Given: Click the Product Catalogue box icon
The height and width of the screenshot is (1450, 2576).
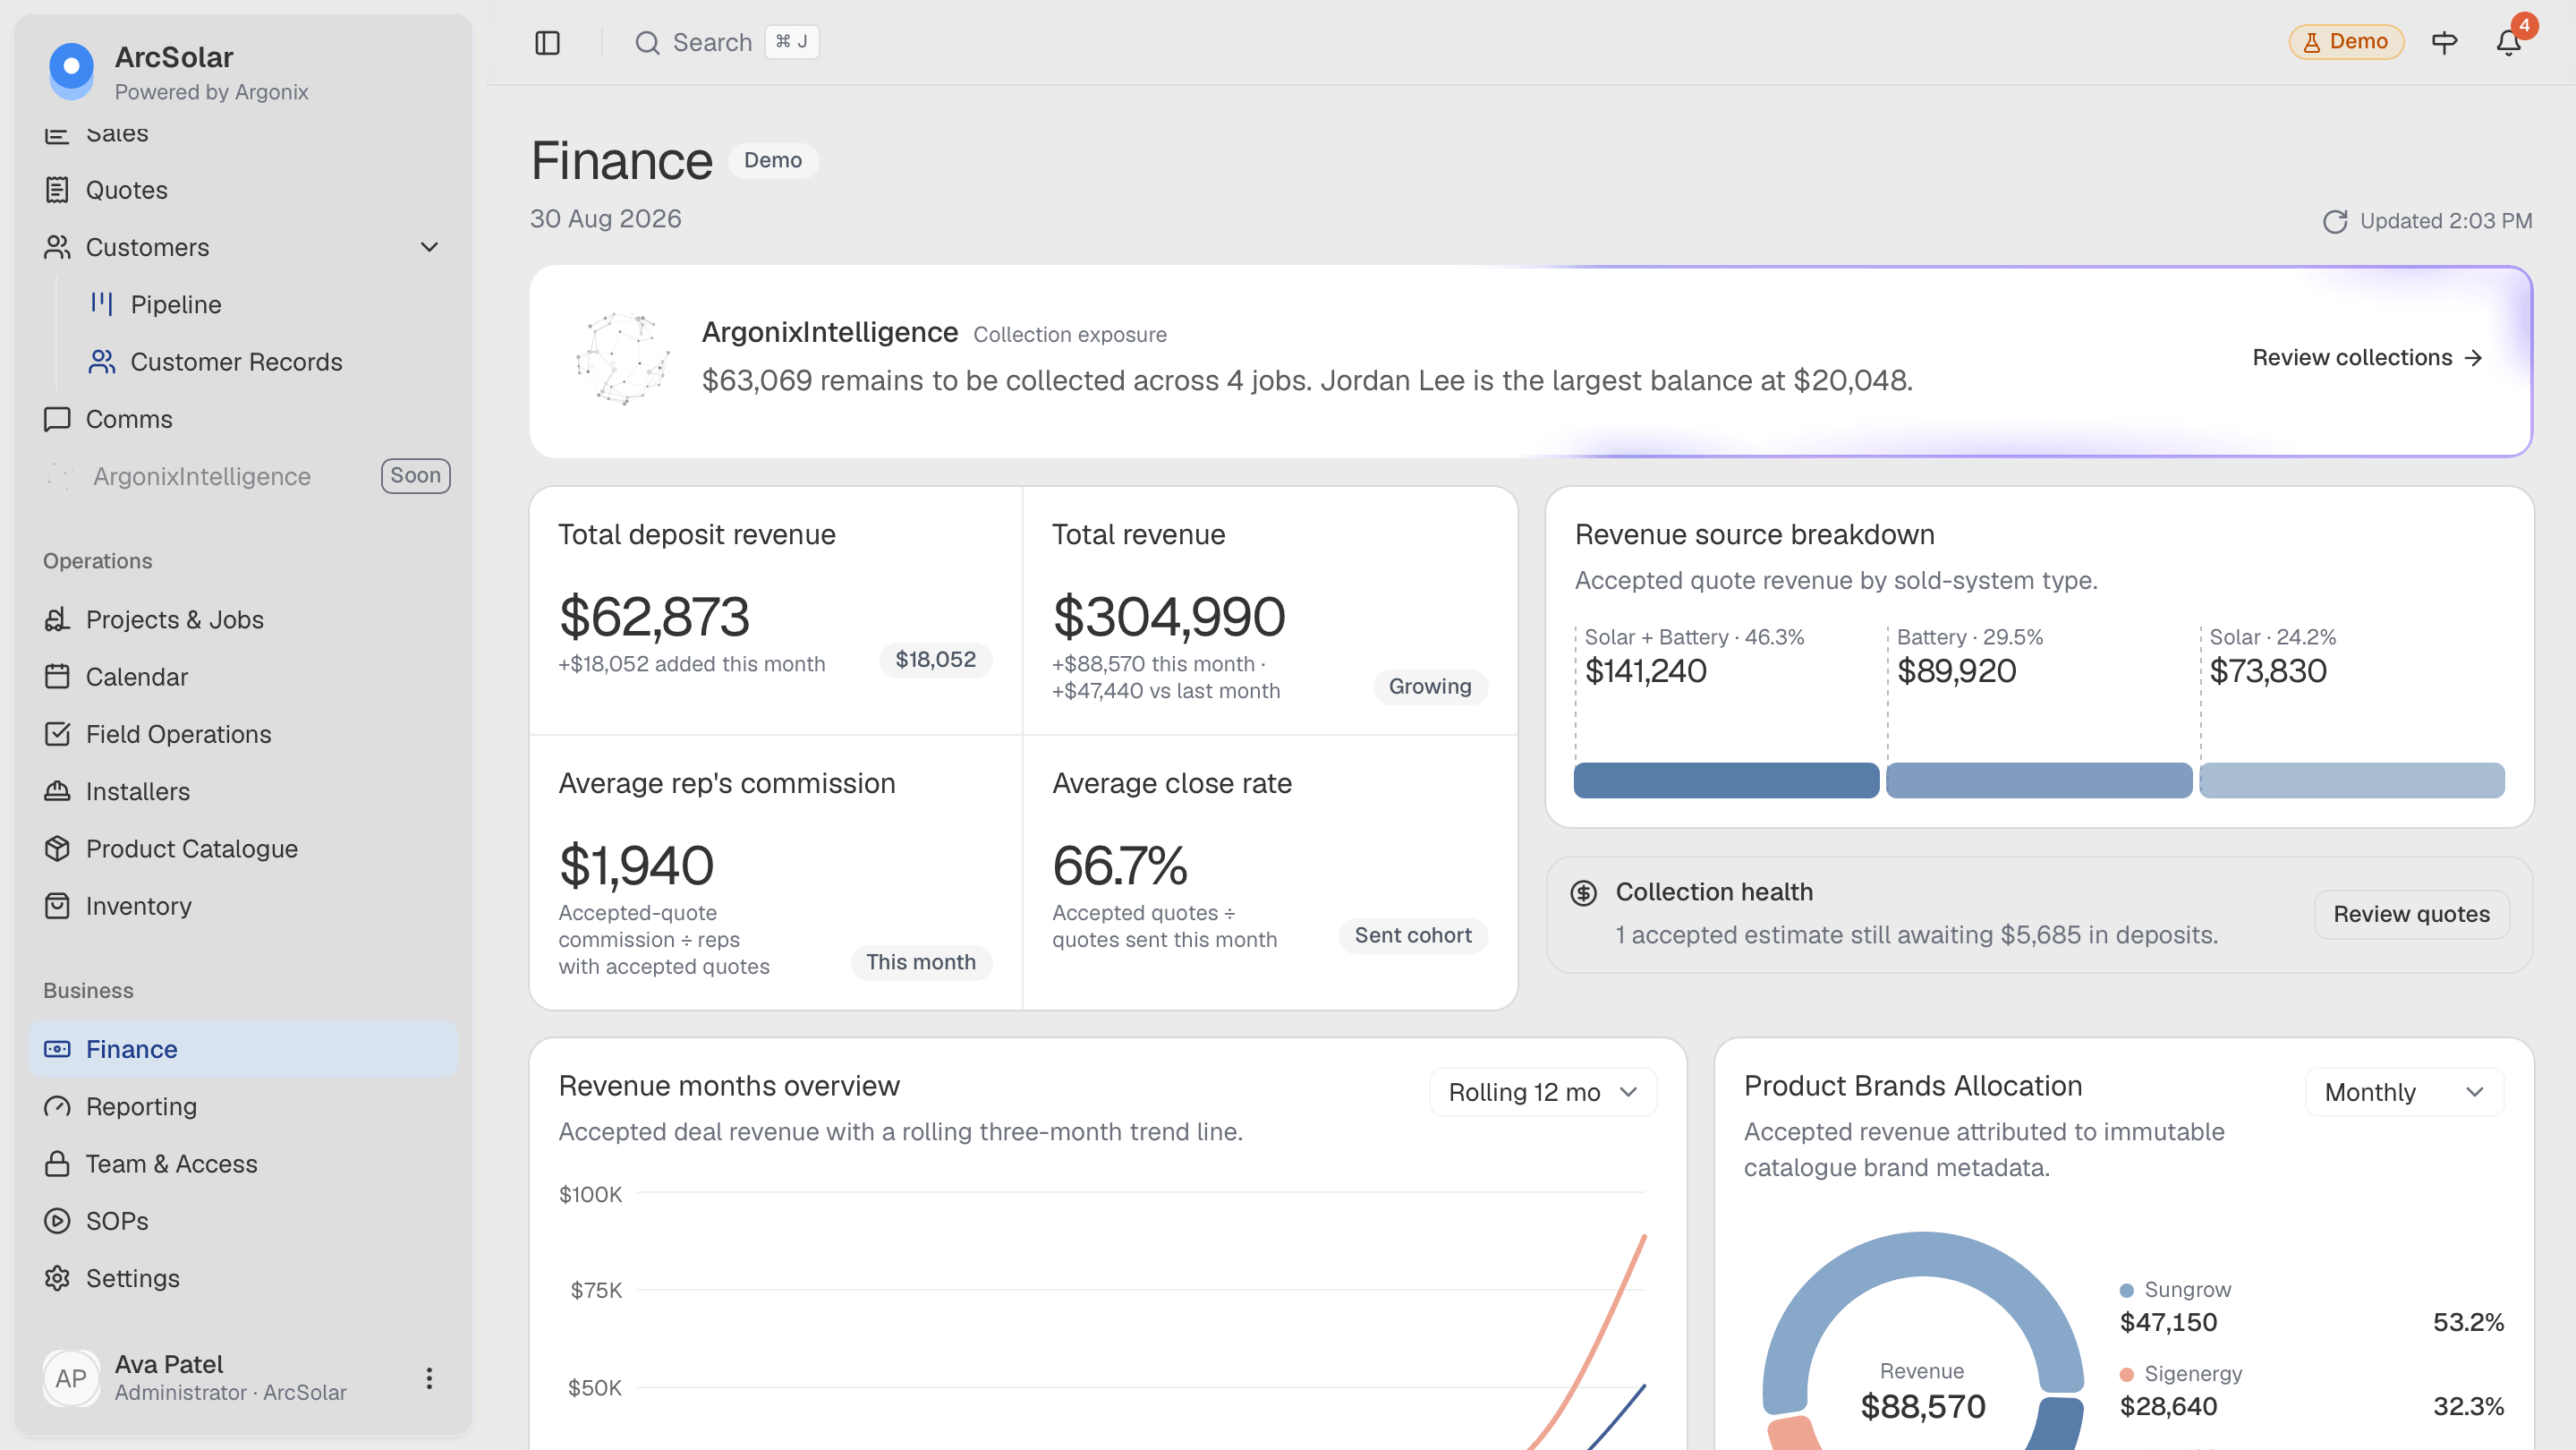Looking at the screenshot, I should 57,848.
